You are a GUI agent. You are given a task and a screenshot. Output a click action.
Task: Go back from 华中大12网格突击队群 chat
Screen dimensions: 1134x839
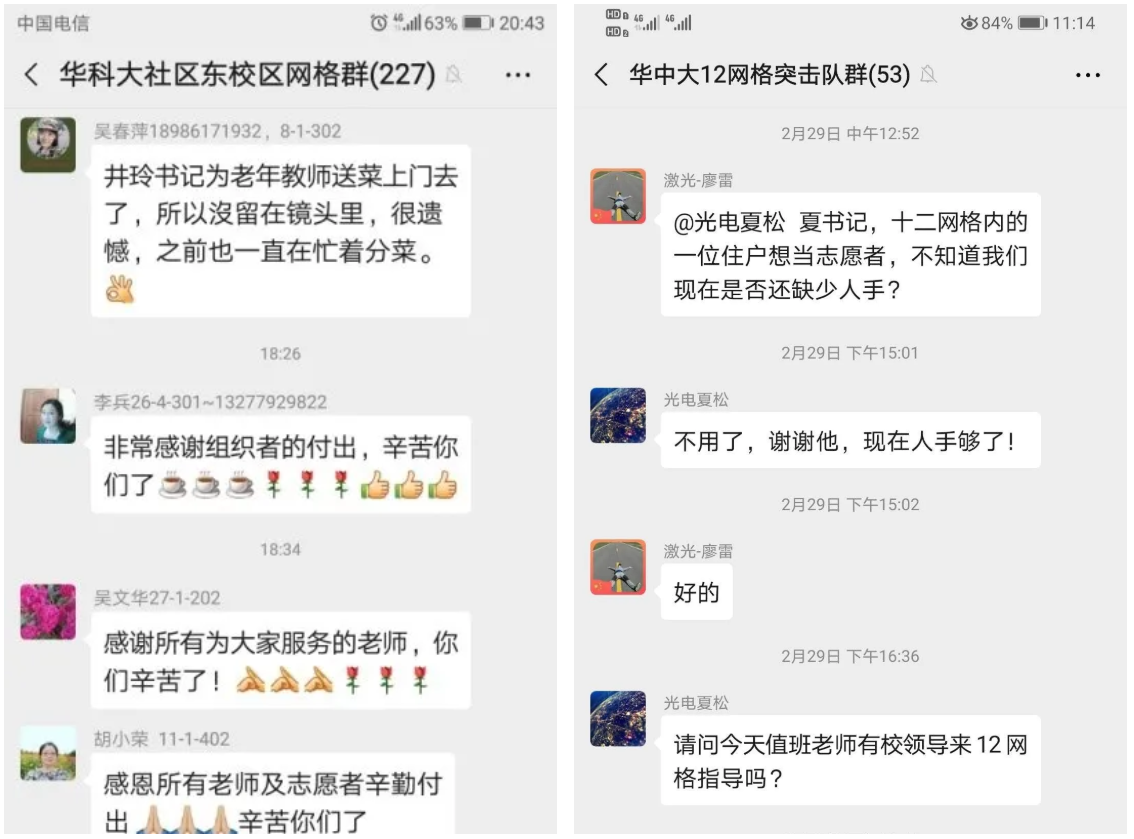(601, 74)
